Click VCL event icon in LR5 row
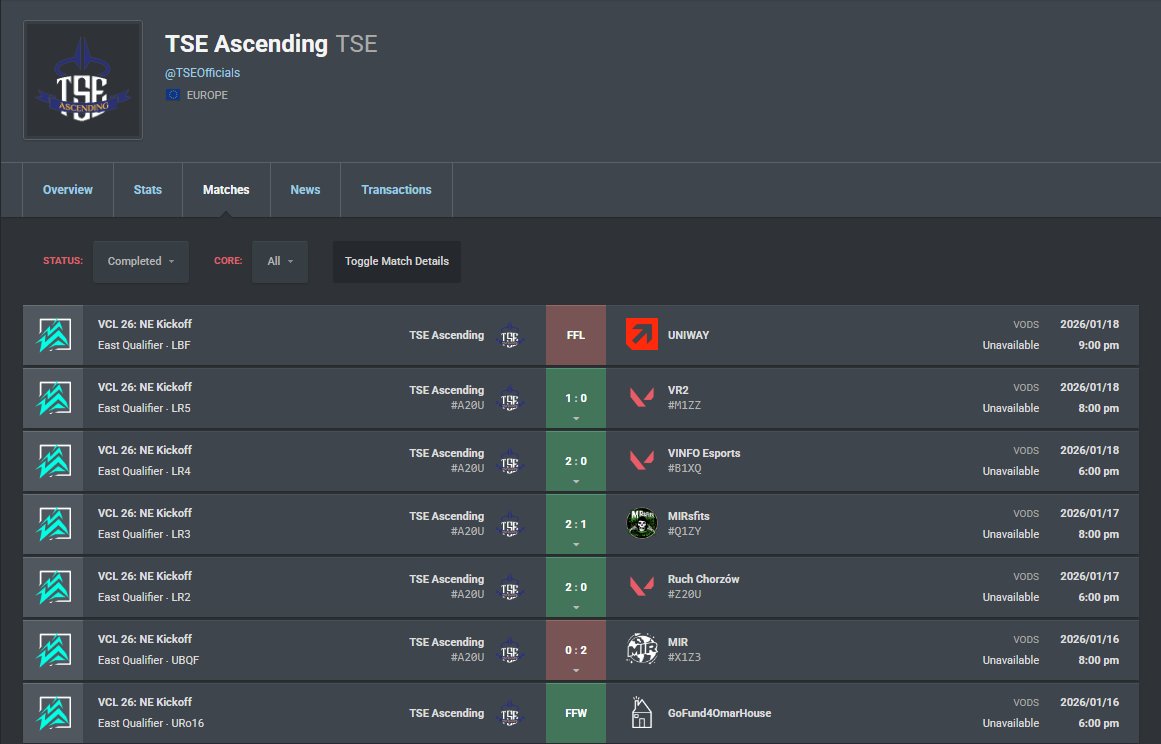 54,398
